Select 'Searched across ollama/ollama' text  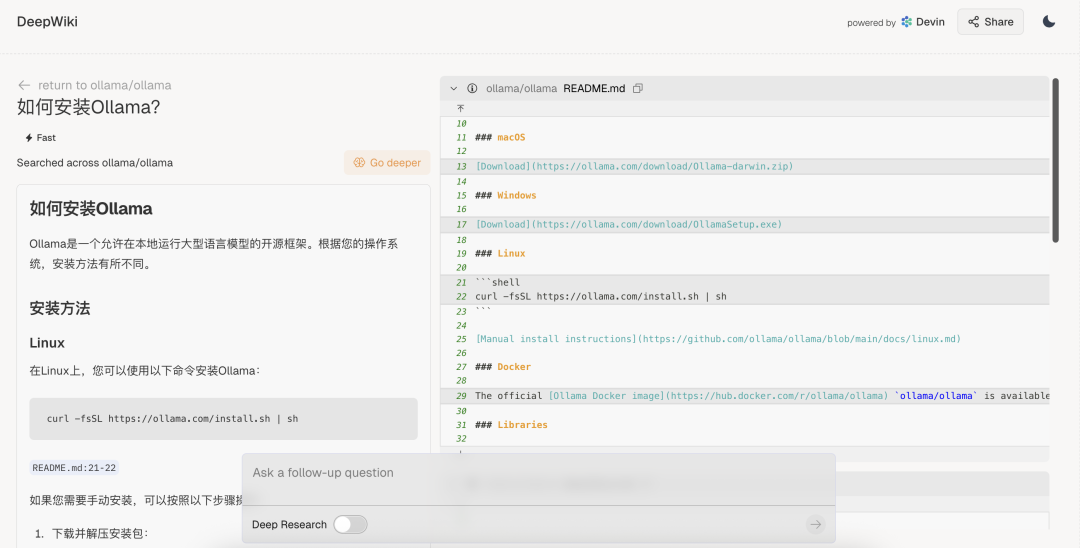(95, 163)
